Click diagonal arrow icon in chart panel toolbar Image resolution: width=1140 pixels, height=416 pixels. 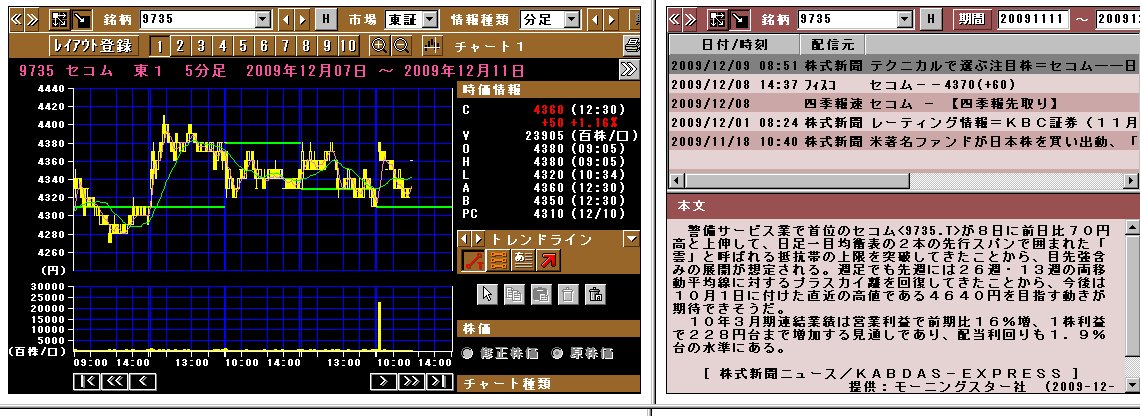[x=81, y=20]
